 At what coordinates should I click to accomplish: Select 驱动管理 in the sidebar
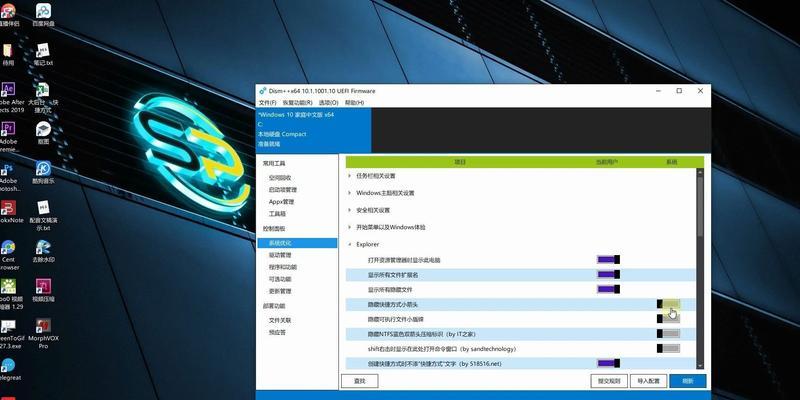(x=280, y=255)
